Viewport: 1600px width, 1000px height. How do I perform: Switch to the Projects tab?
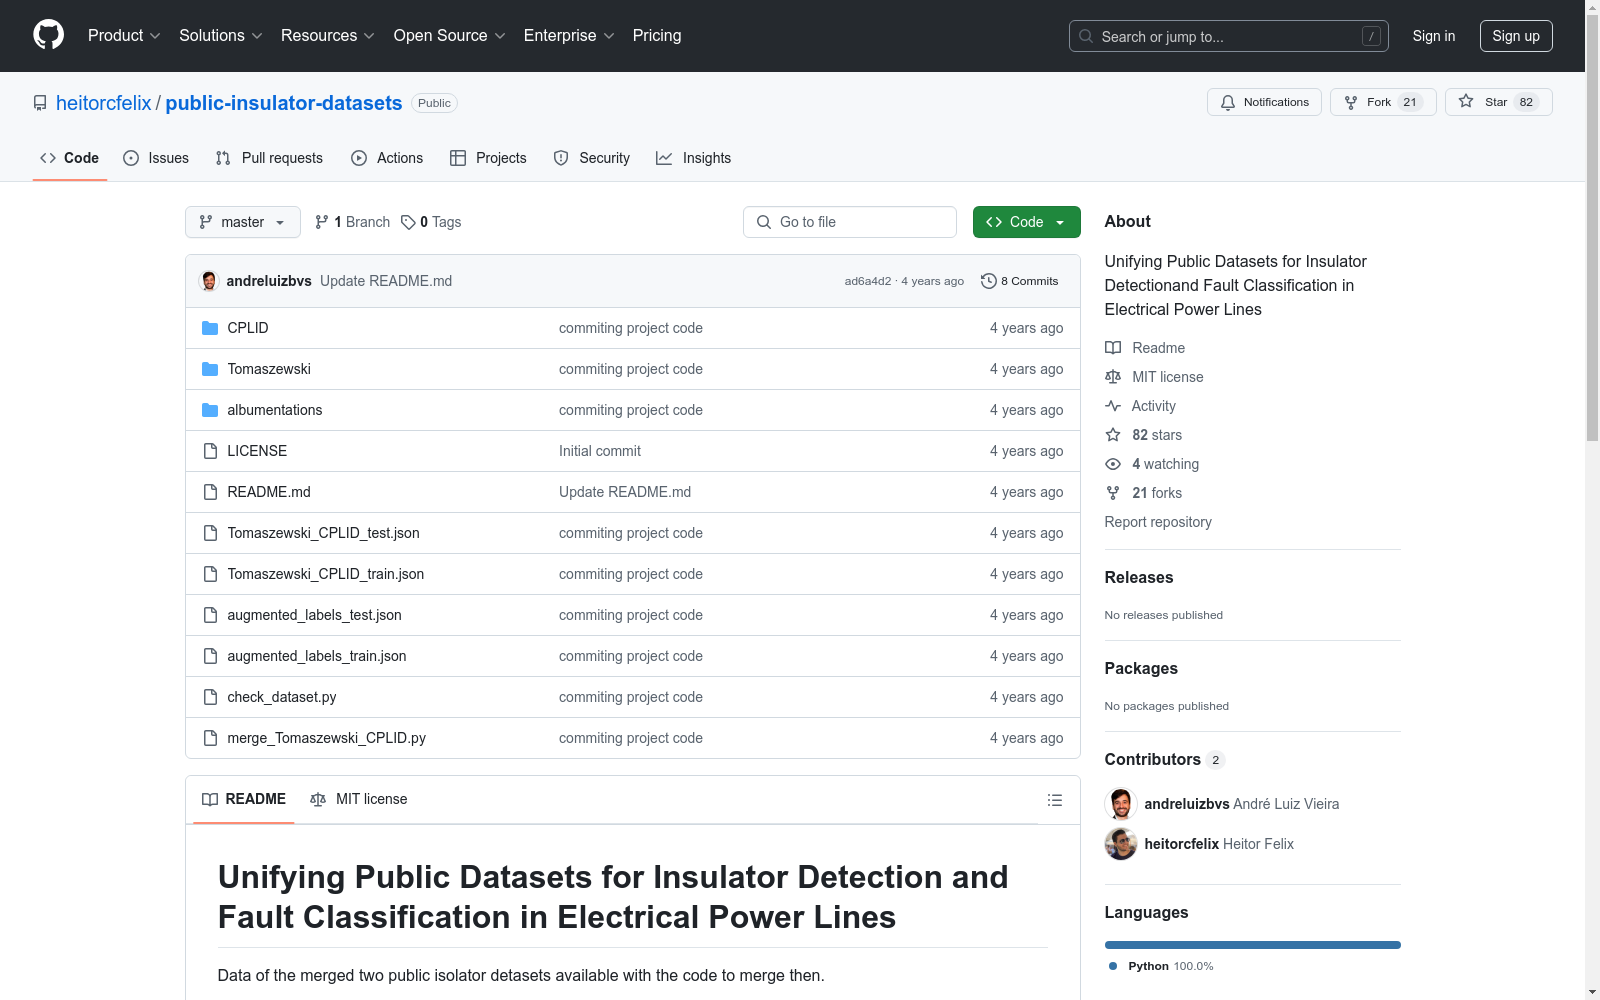coord(488,158)
